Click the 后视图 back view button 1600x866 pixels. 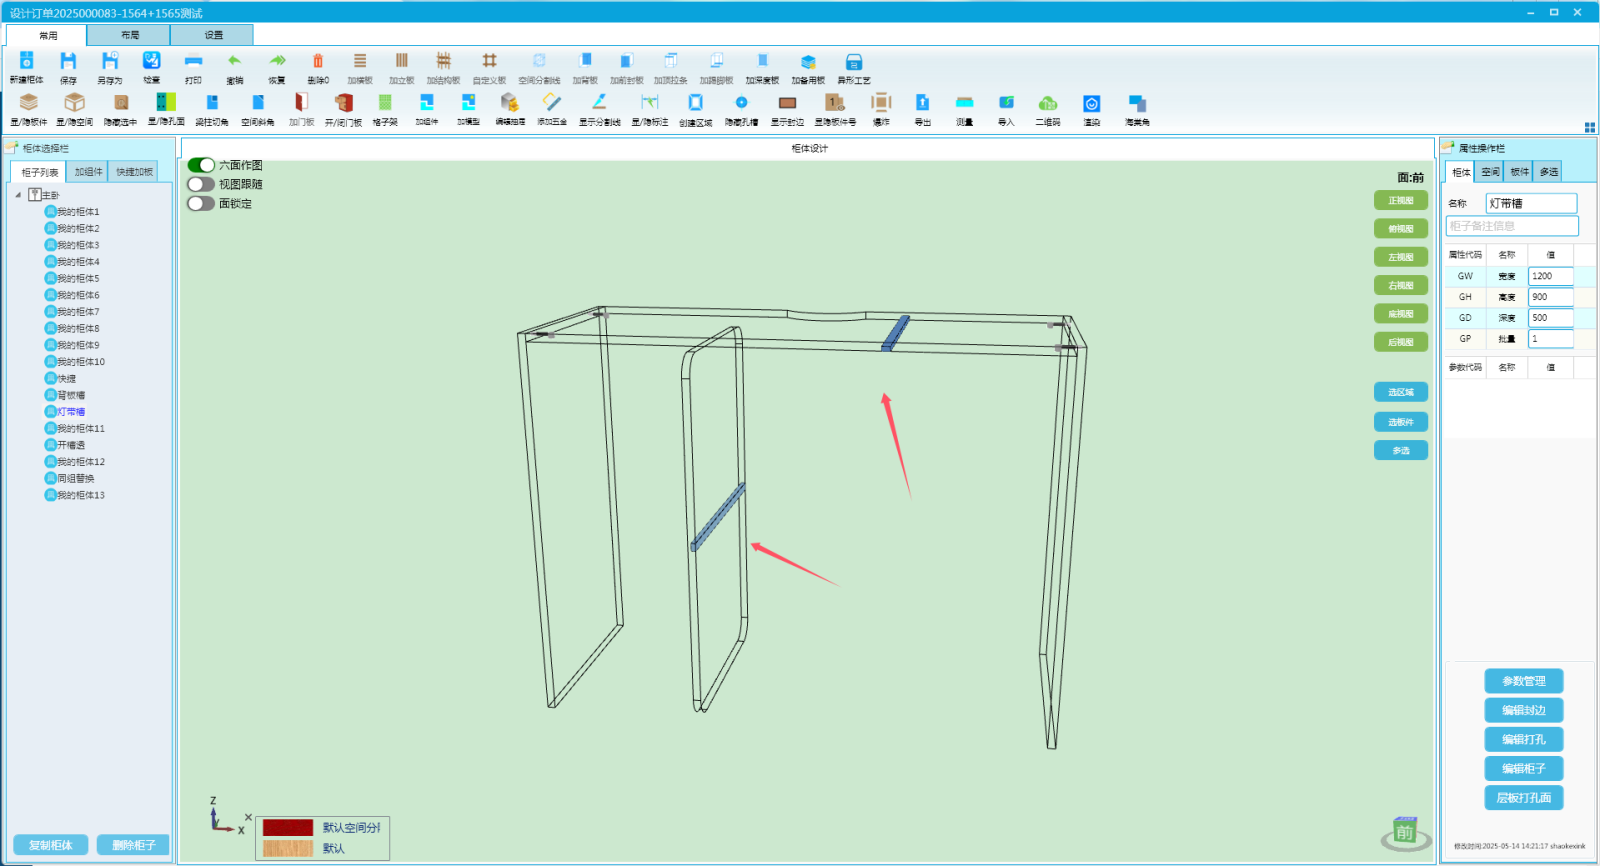click(x=1401, y=342)
